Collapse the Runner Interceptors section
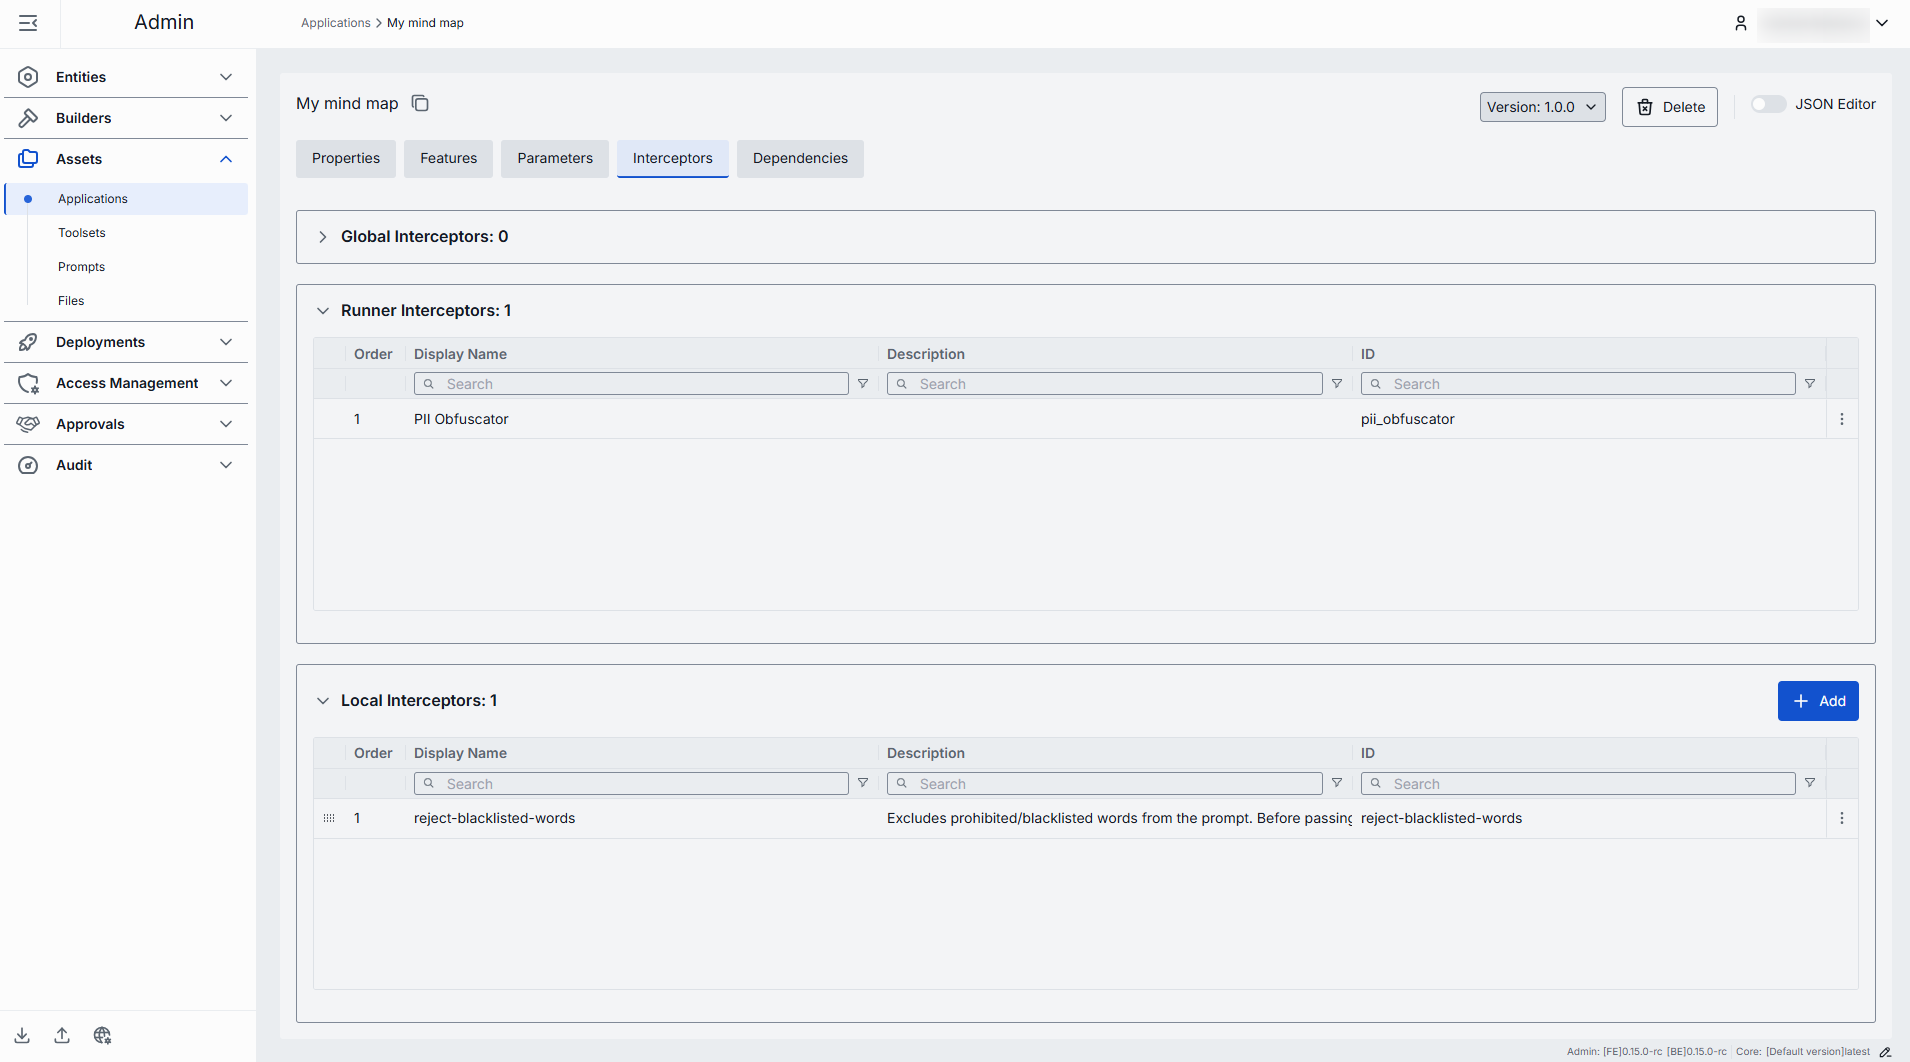This screenshot has height=1062, width=1910. click(323, 311)
